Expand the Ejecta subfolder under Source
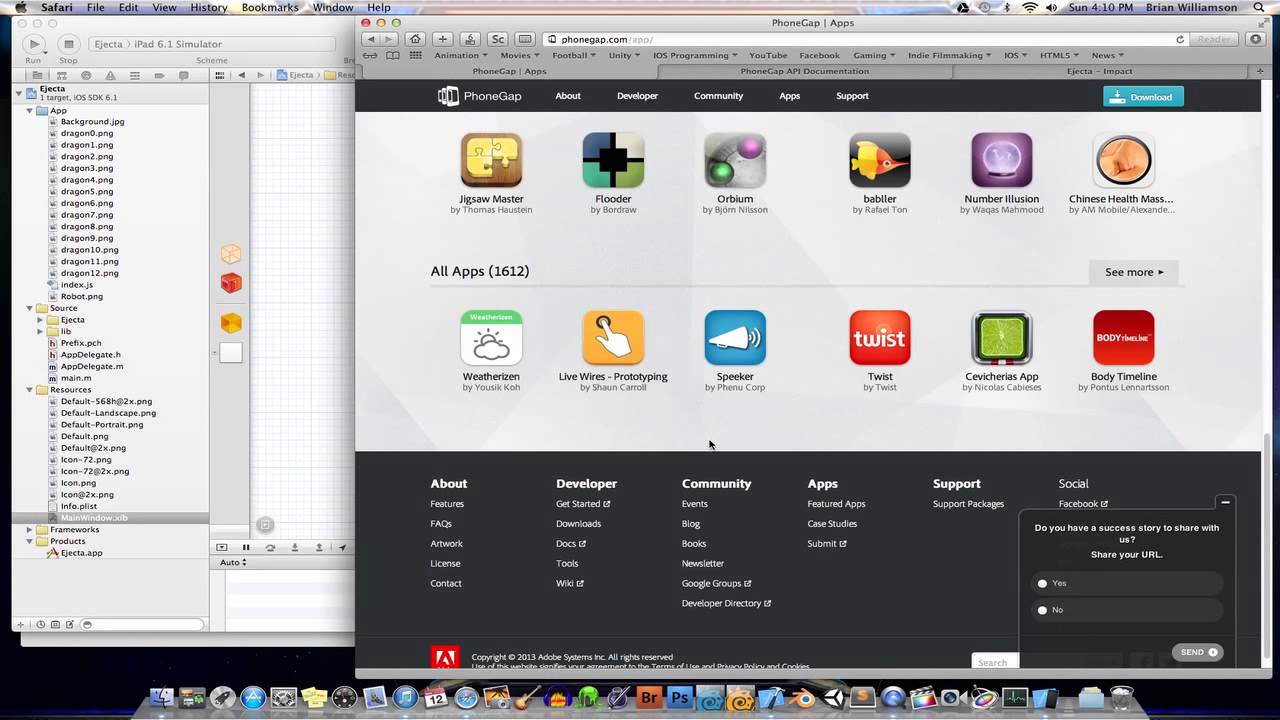The width and height of the screenshot is (1280, 720). point(41,320)
